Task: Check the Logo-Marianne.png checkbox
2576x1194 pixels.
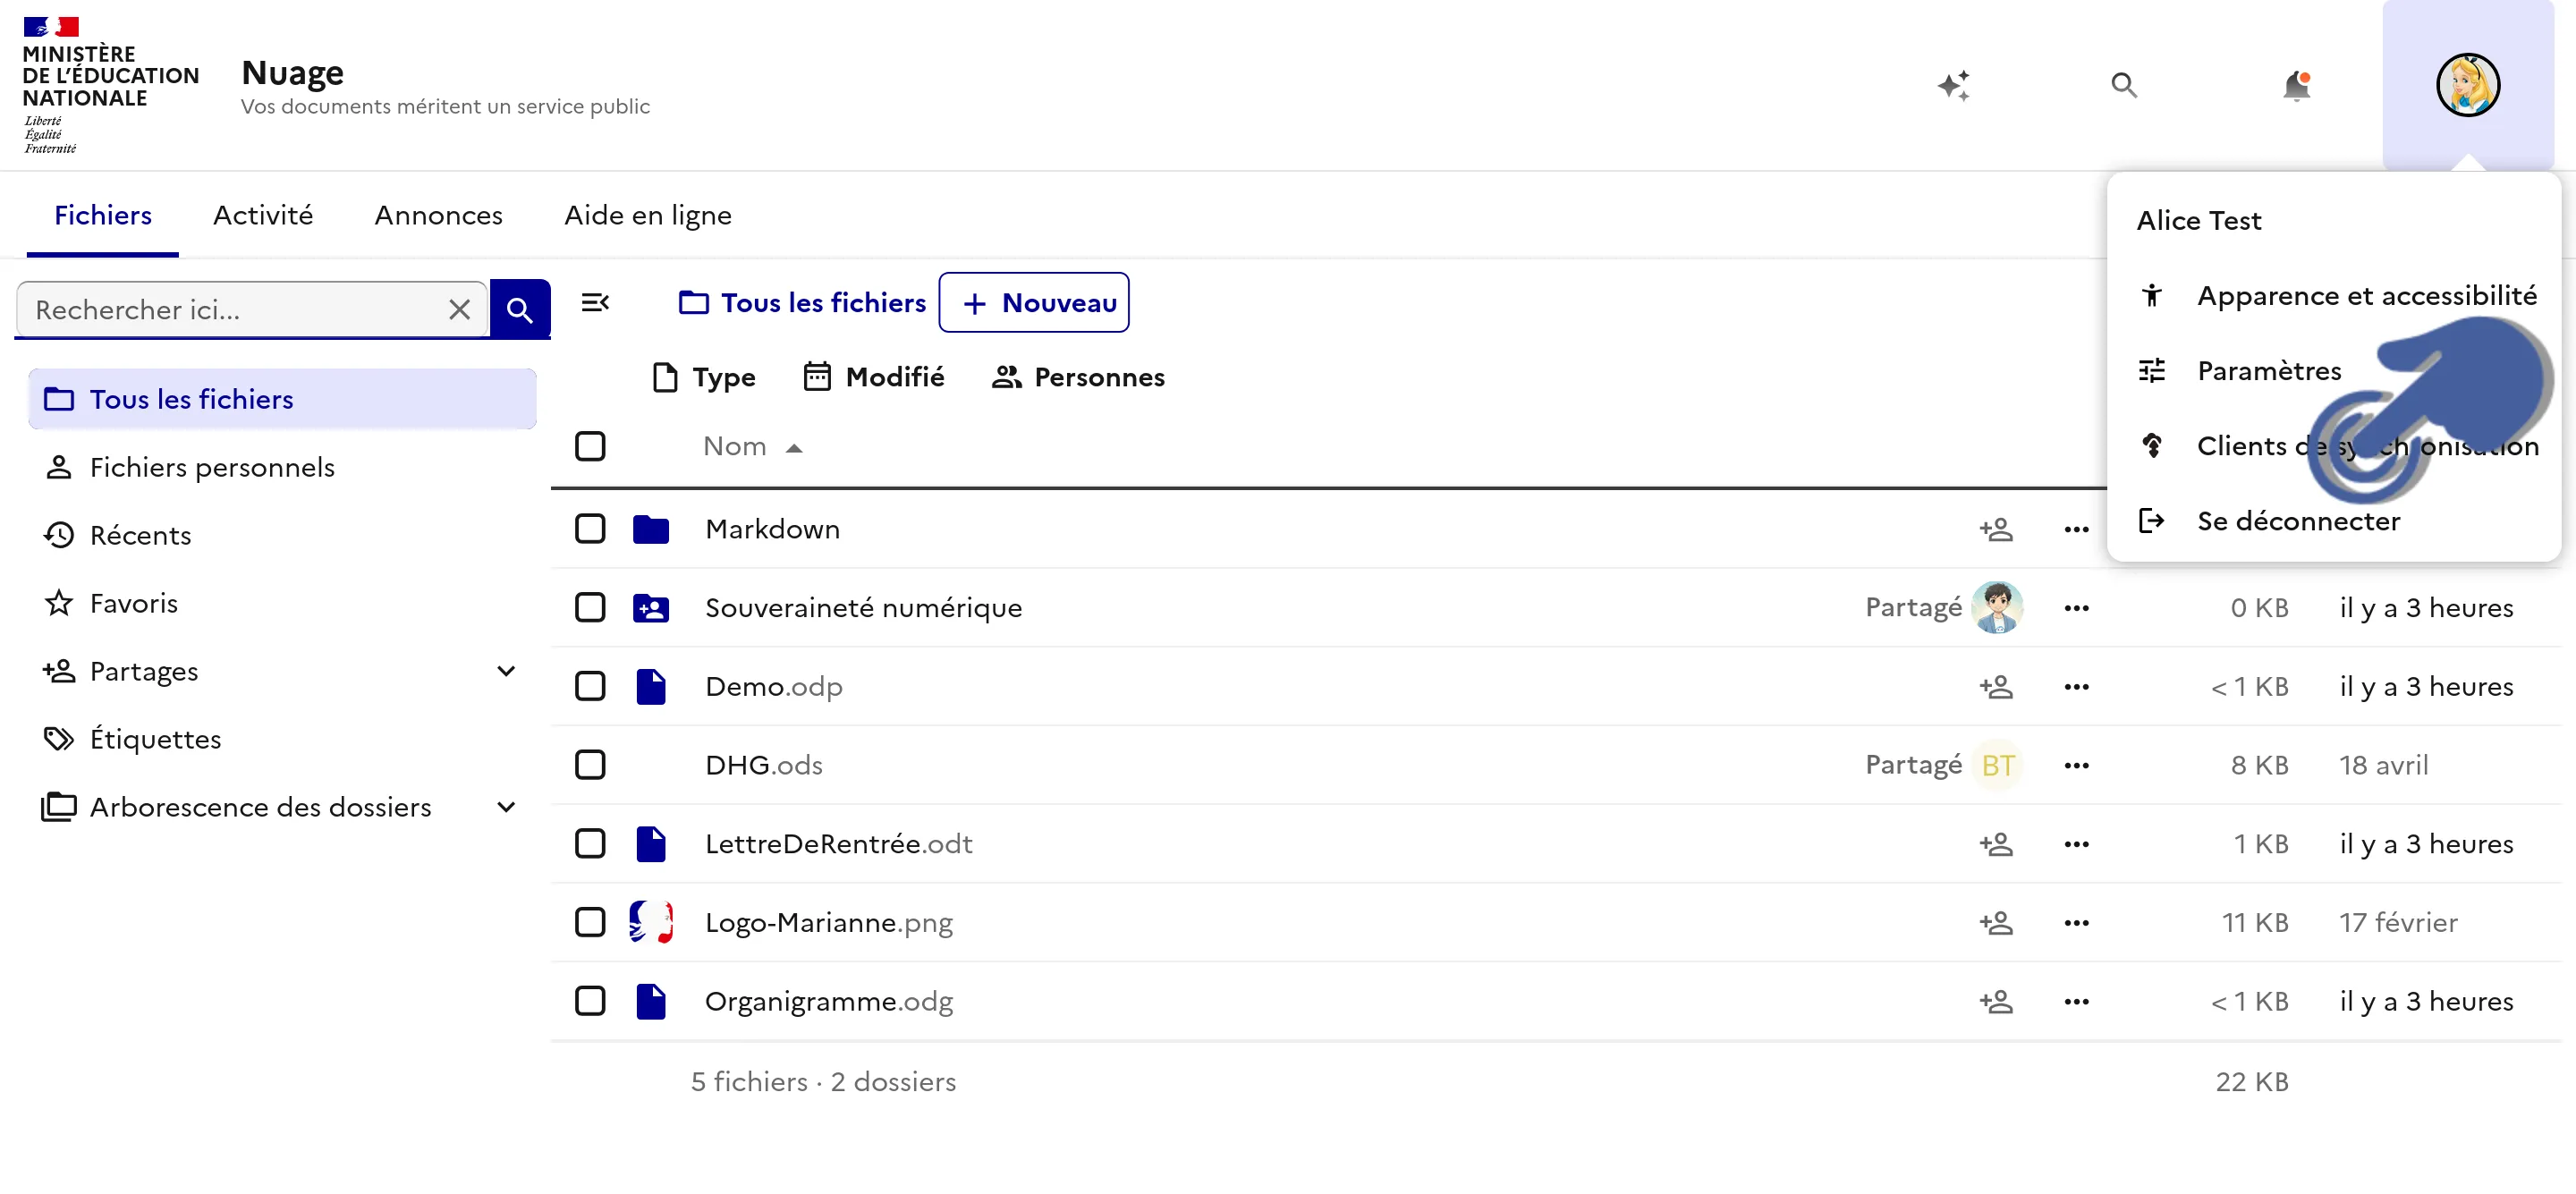Action: coord(590,922)
